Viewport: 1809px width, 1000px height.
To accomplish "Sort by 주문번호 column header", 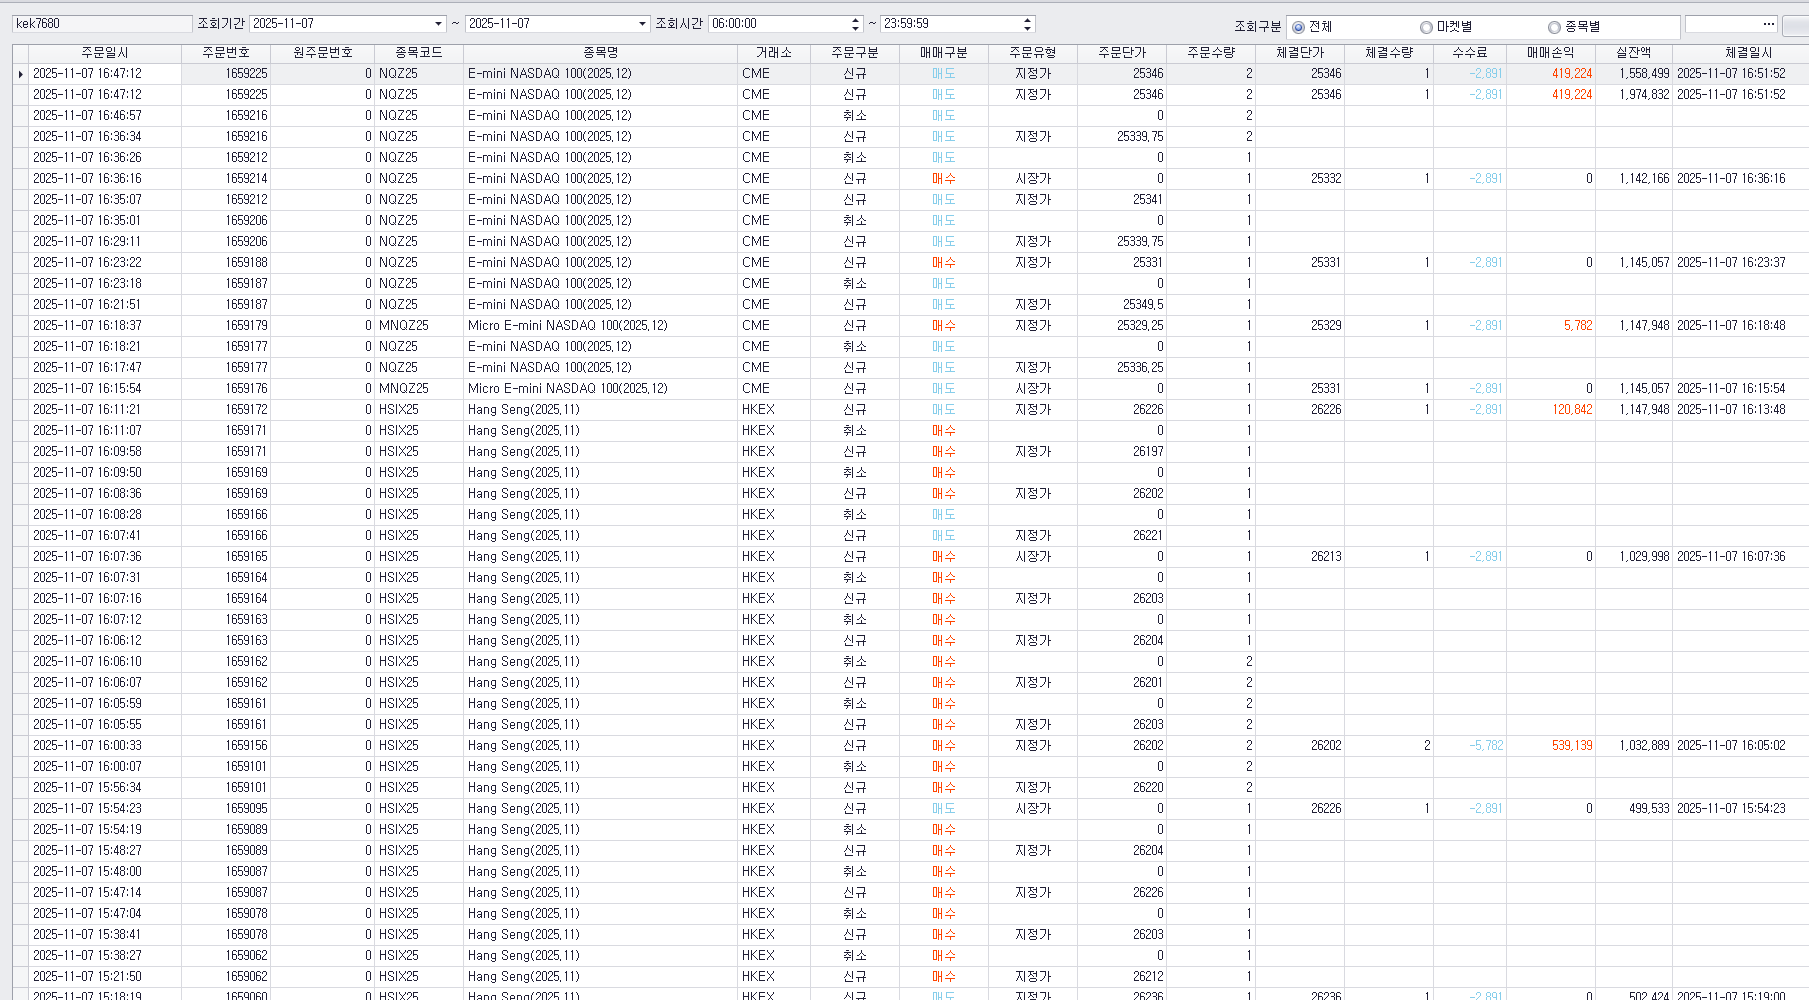I will click(226, 53).
